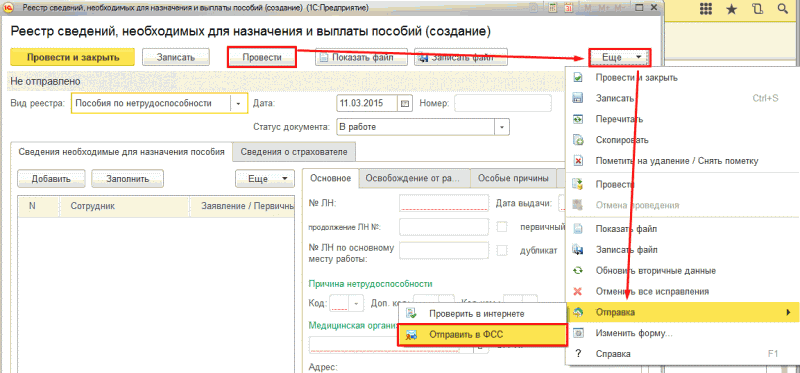Image resolution: width=800 pixels, height=373 pixels.
Task: Click the № ЛН по основному месту работы field
Action: click(444, 251)
